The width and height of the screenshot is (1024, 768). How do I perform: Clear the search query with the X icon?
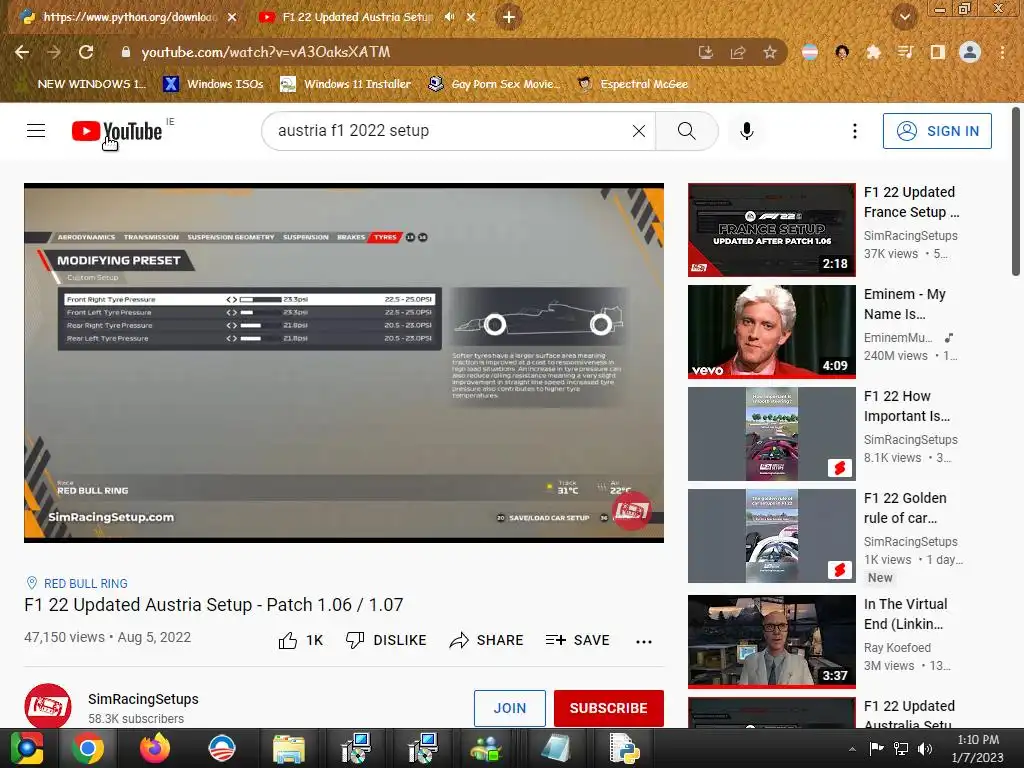click(639, 131)
